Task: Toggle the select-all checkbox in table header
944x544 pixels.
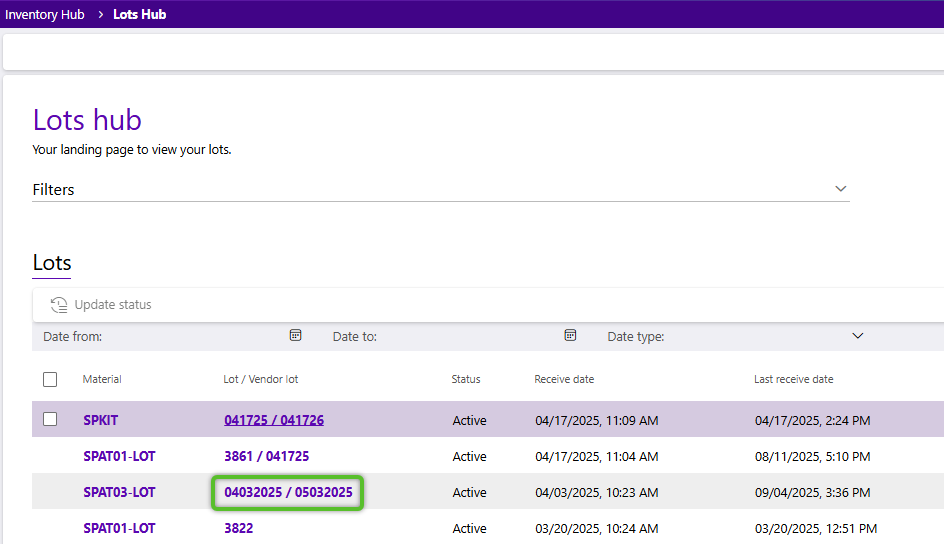Action: click(x=50, y=379)
